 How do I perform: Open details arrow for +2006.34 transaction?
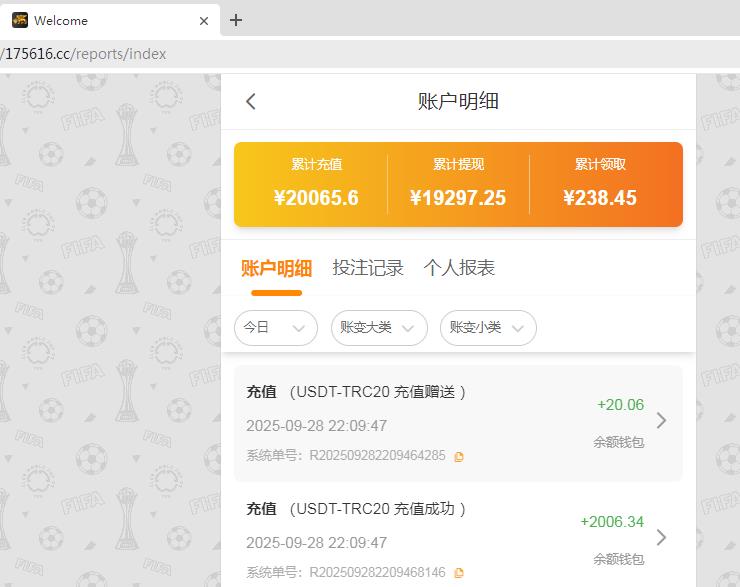click(661, 537)
